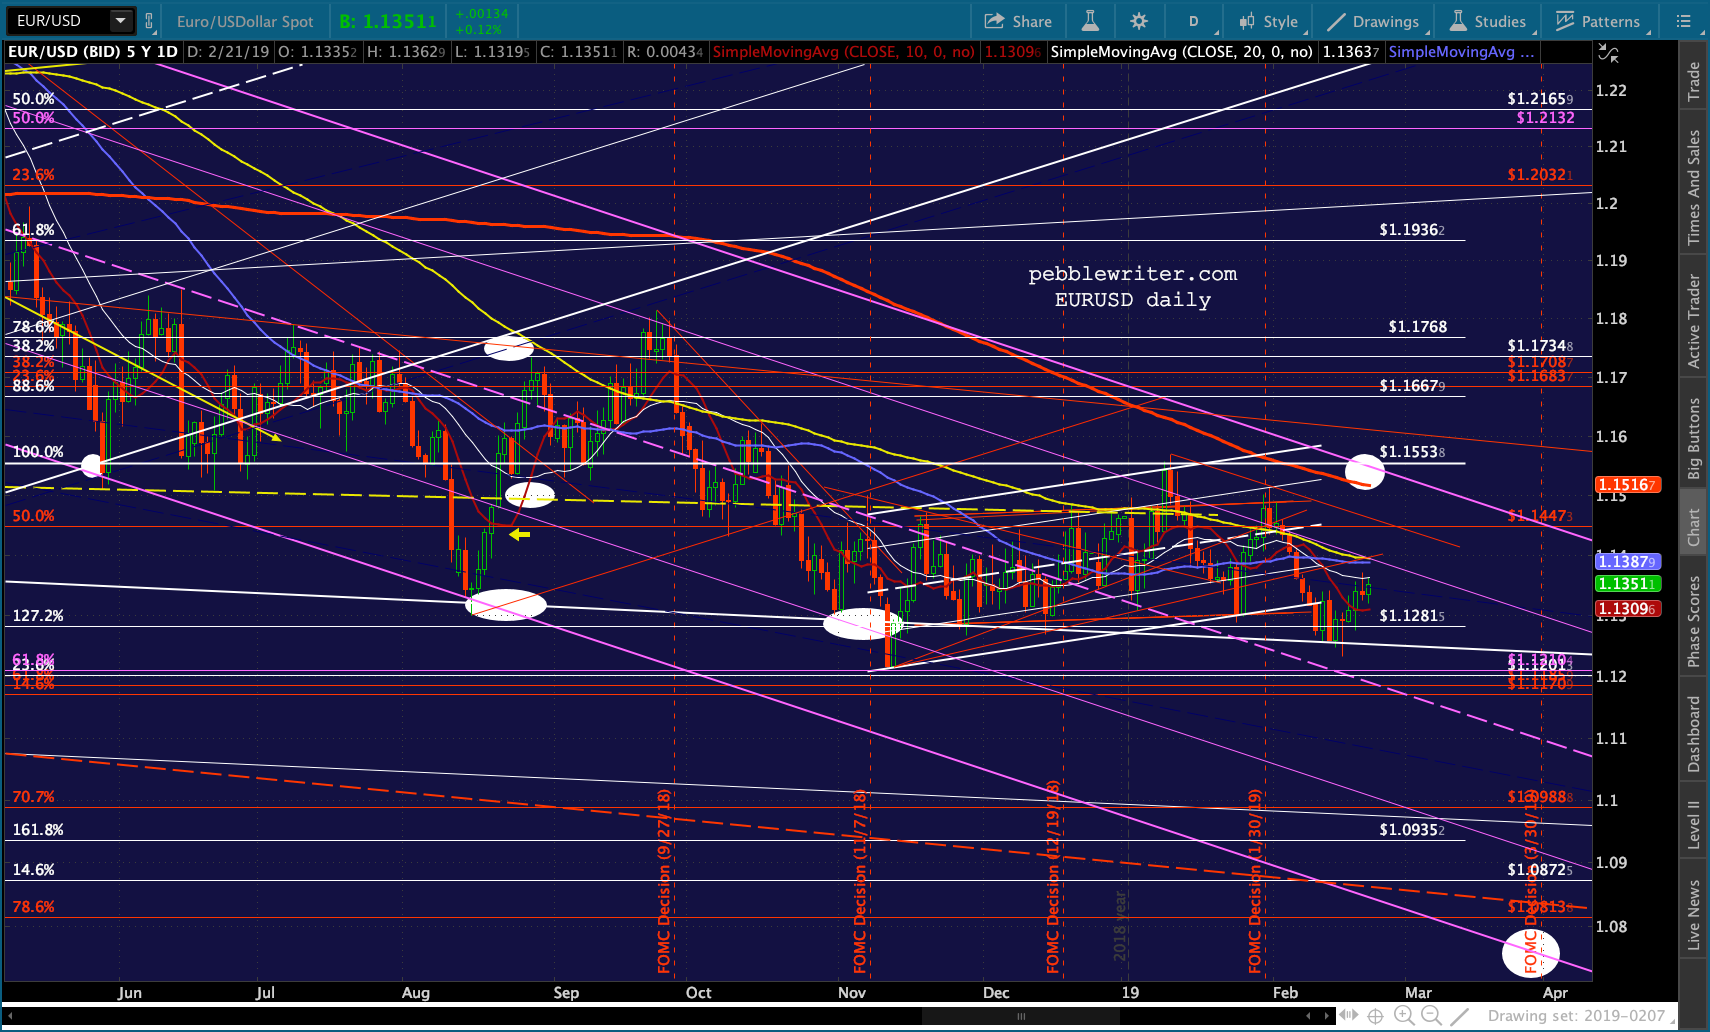
Task: Click the FOMC Decision (9/27/18) marker label
Action: point(664,881)
